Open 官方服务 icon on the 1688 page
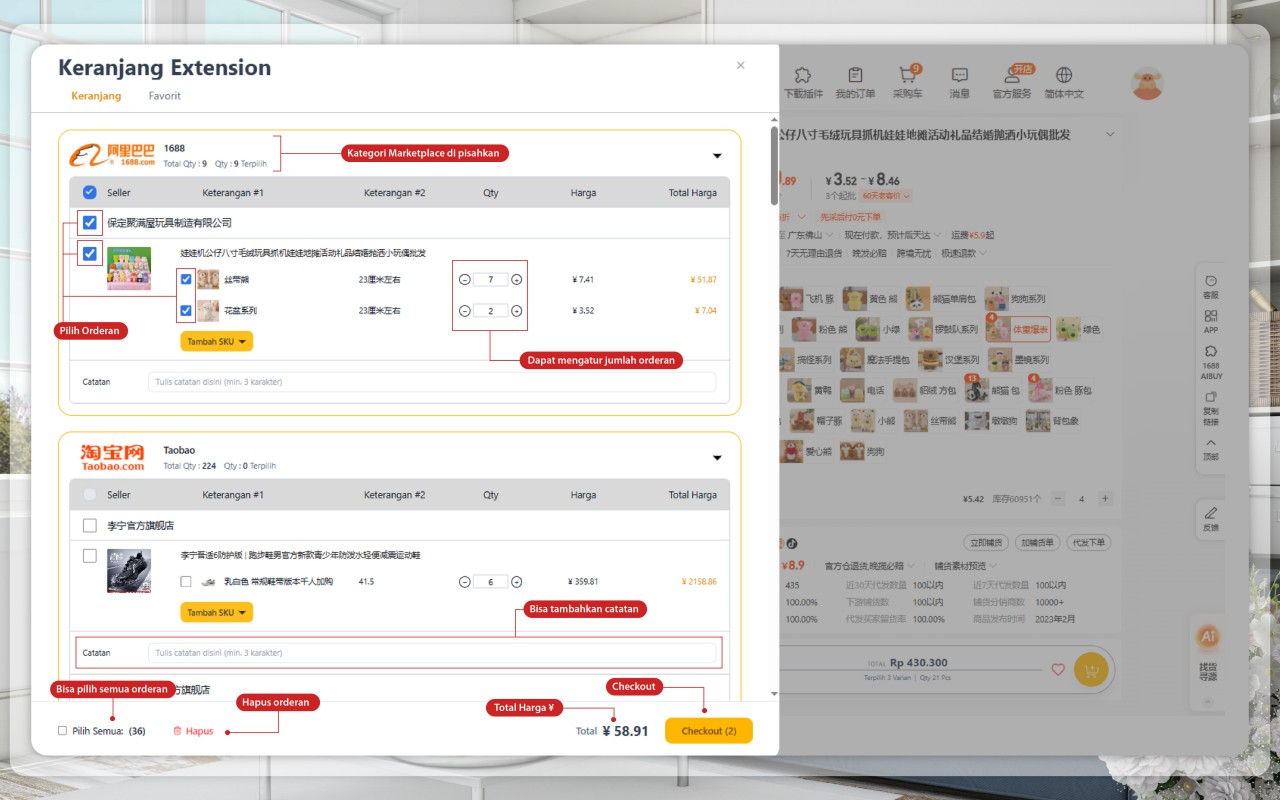 click(x=1012, y=75)
